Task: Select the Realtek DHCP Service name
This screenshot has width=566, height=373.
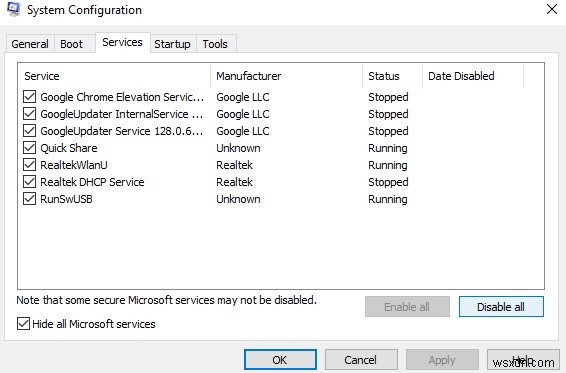Action: (92, 182)
